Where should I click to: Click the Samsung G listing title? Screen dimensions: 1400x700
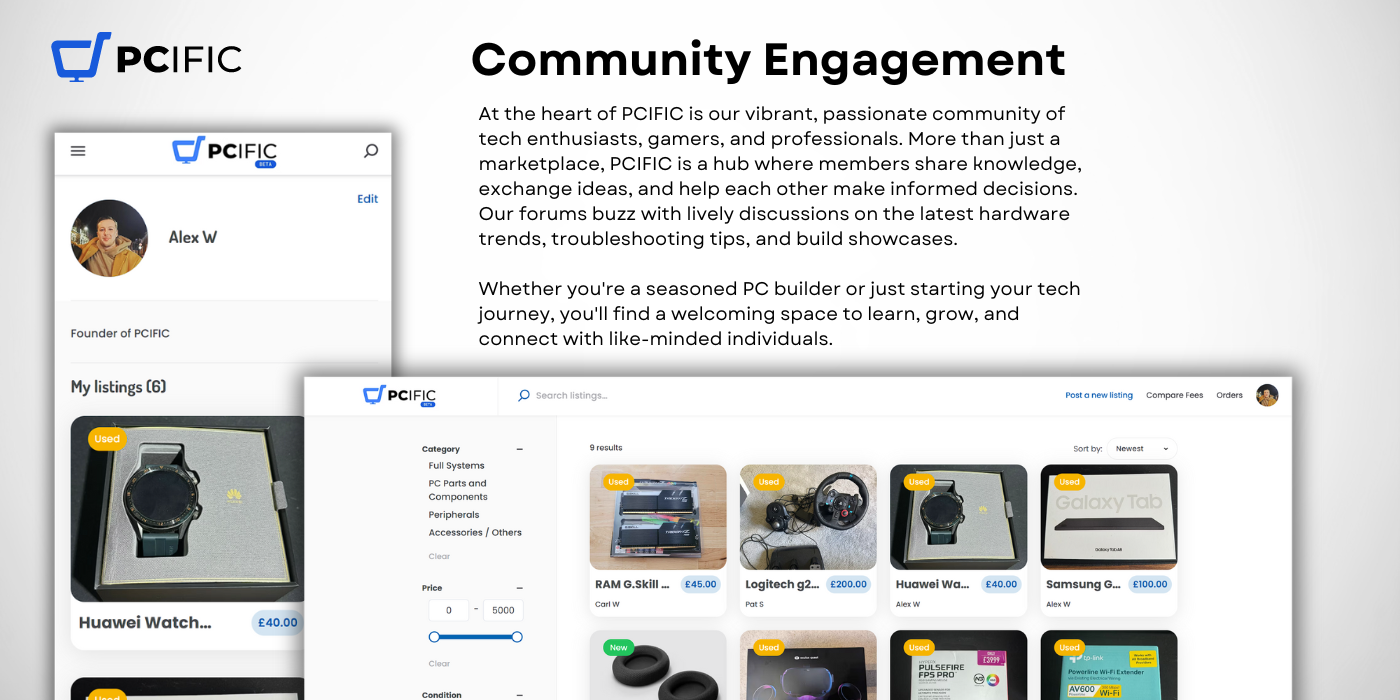1083,584
